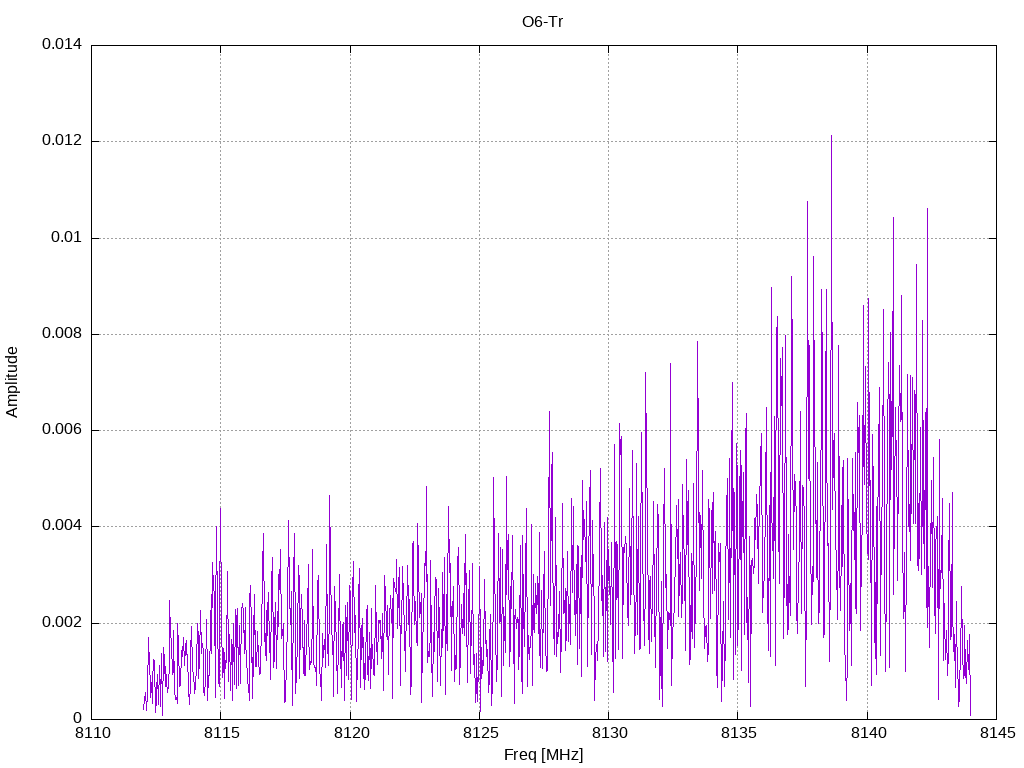
Task: Click the 8135 x-axis tick label
Action: coord(739,733)
